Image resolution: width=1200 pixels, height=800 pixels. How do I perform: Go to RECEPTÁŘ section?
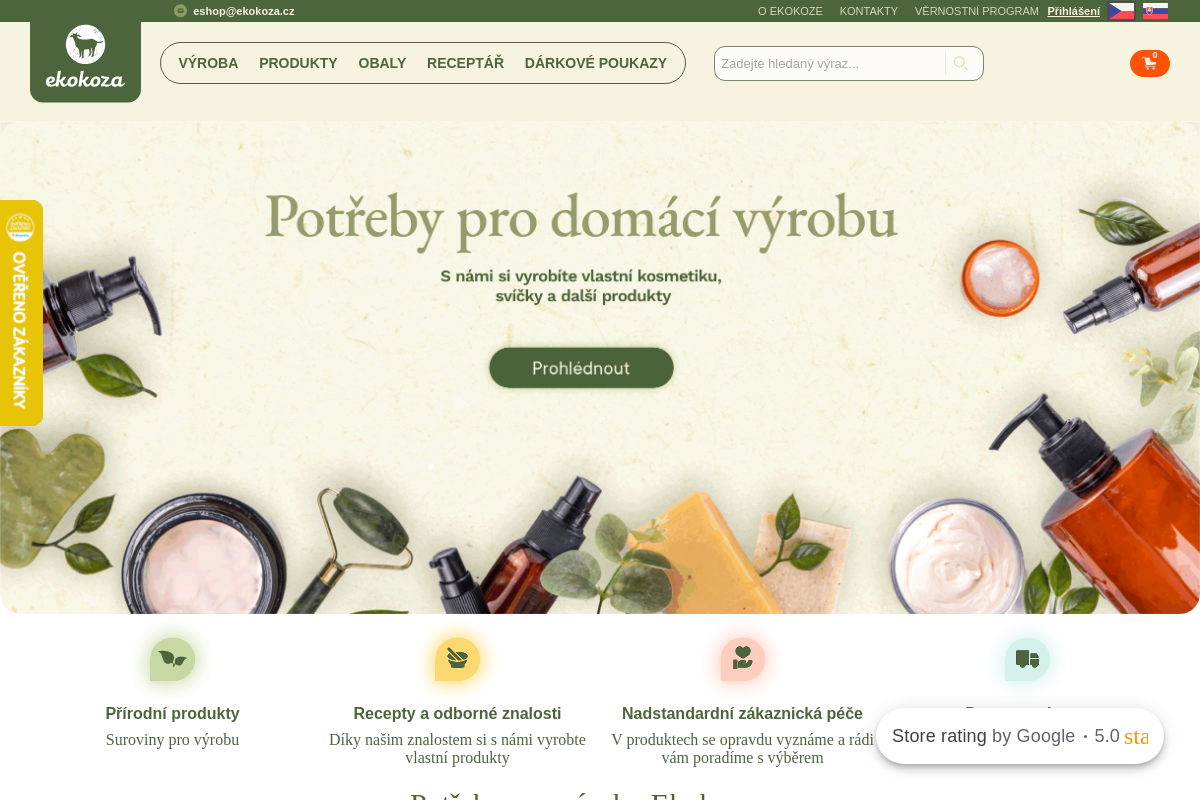(465, 63)
